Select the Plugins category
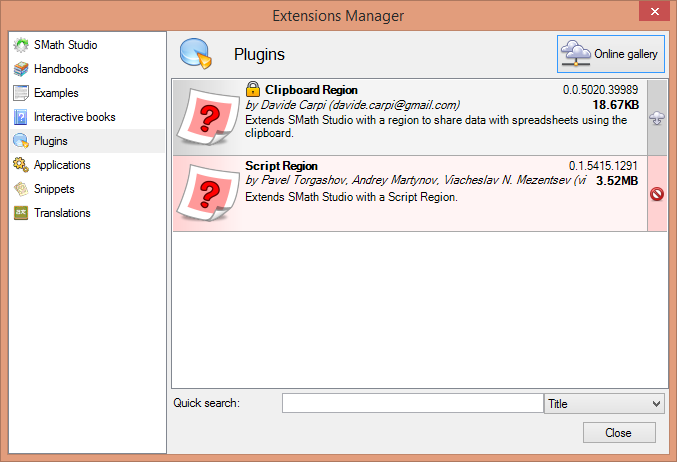Viewport: 677px width, 462px height. point(50,141)
